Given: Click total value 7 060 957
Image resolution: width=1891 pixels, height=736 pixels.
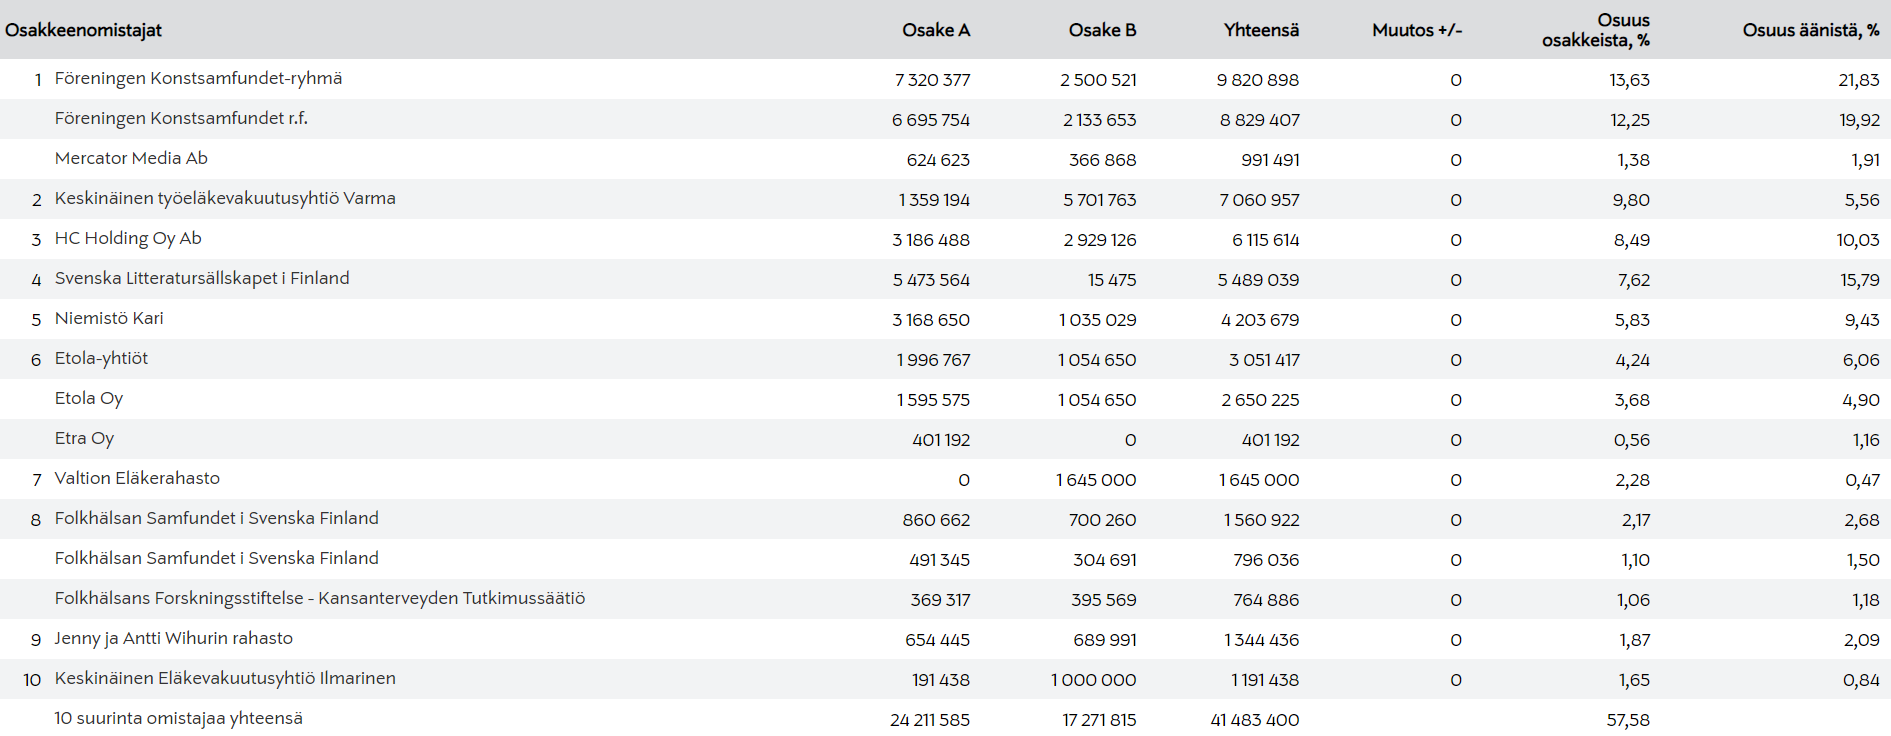Looking at the screenshot, I should 1260,200.
